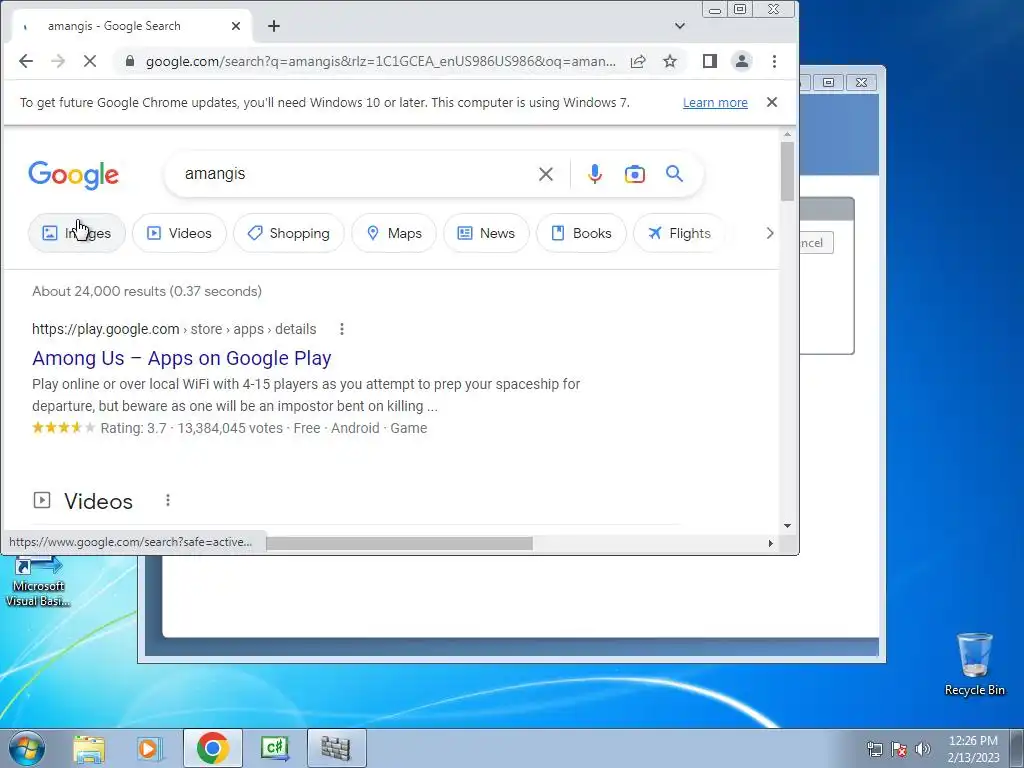The height and width of the screenshot is (768, 1024).
Task: Go back using Chrome's back arrow
Action: pos(25,61)
